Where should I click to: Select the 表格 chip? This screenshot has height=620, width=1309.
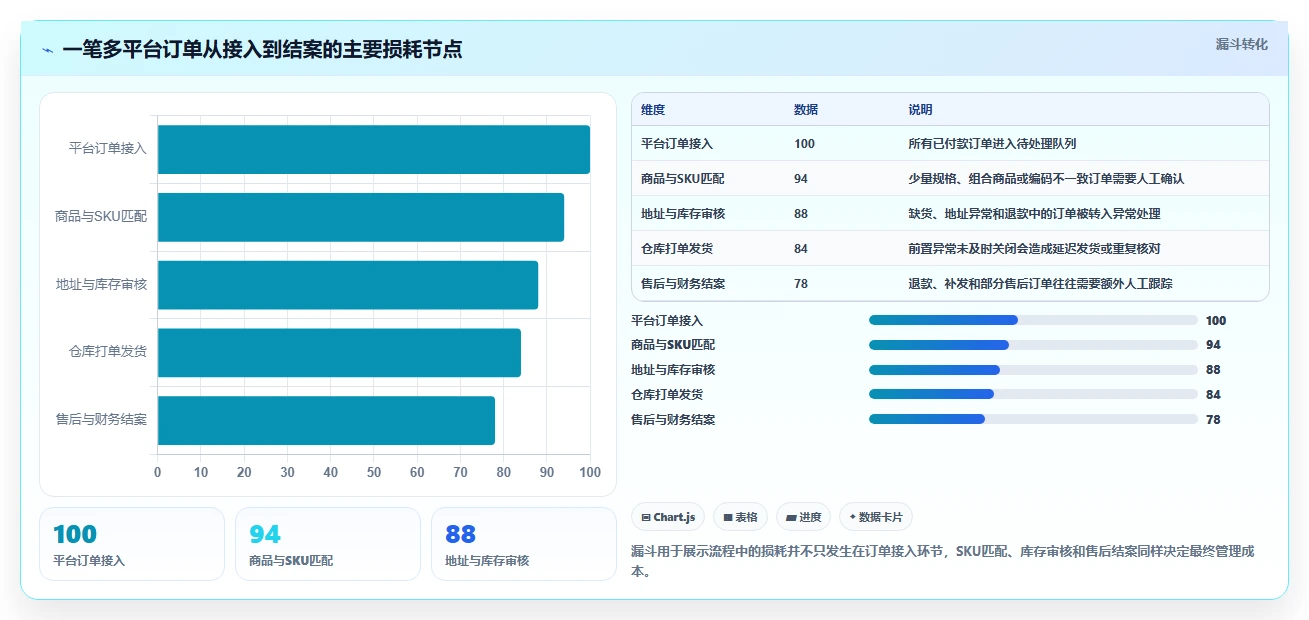740,517
